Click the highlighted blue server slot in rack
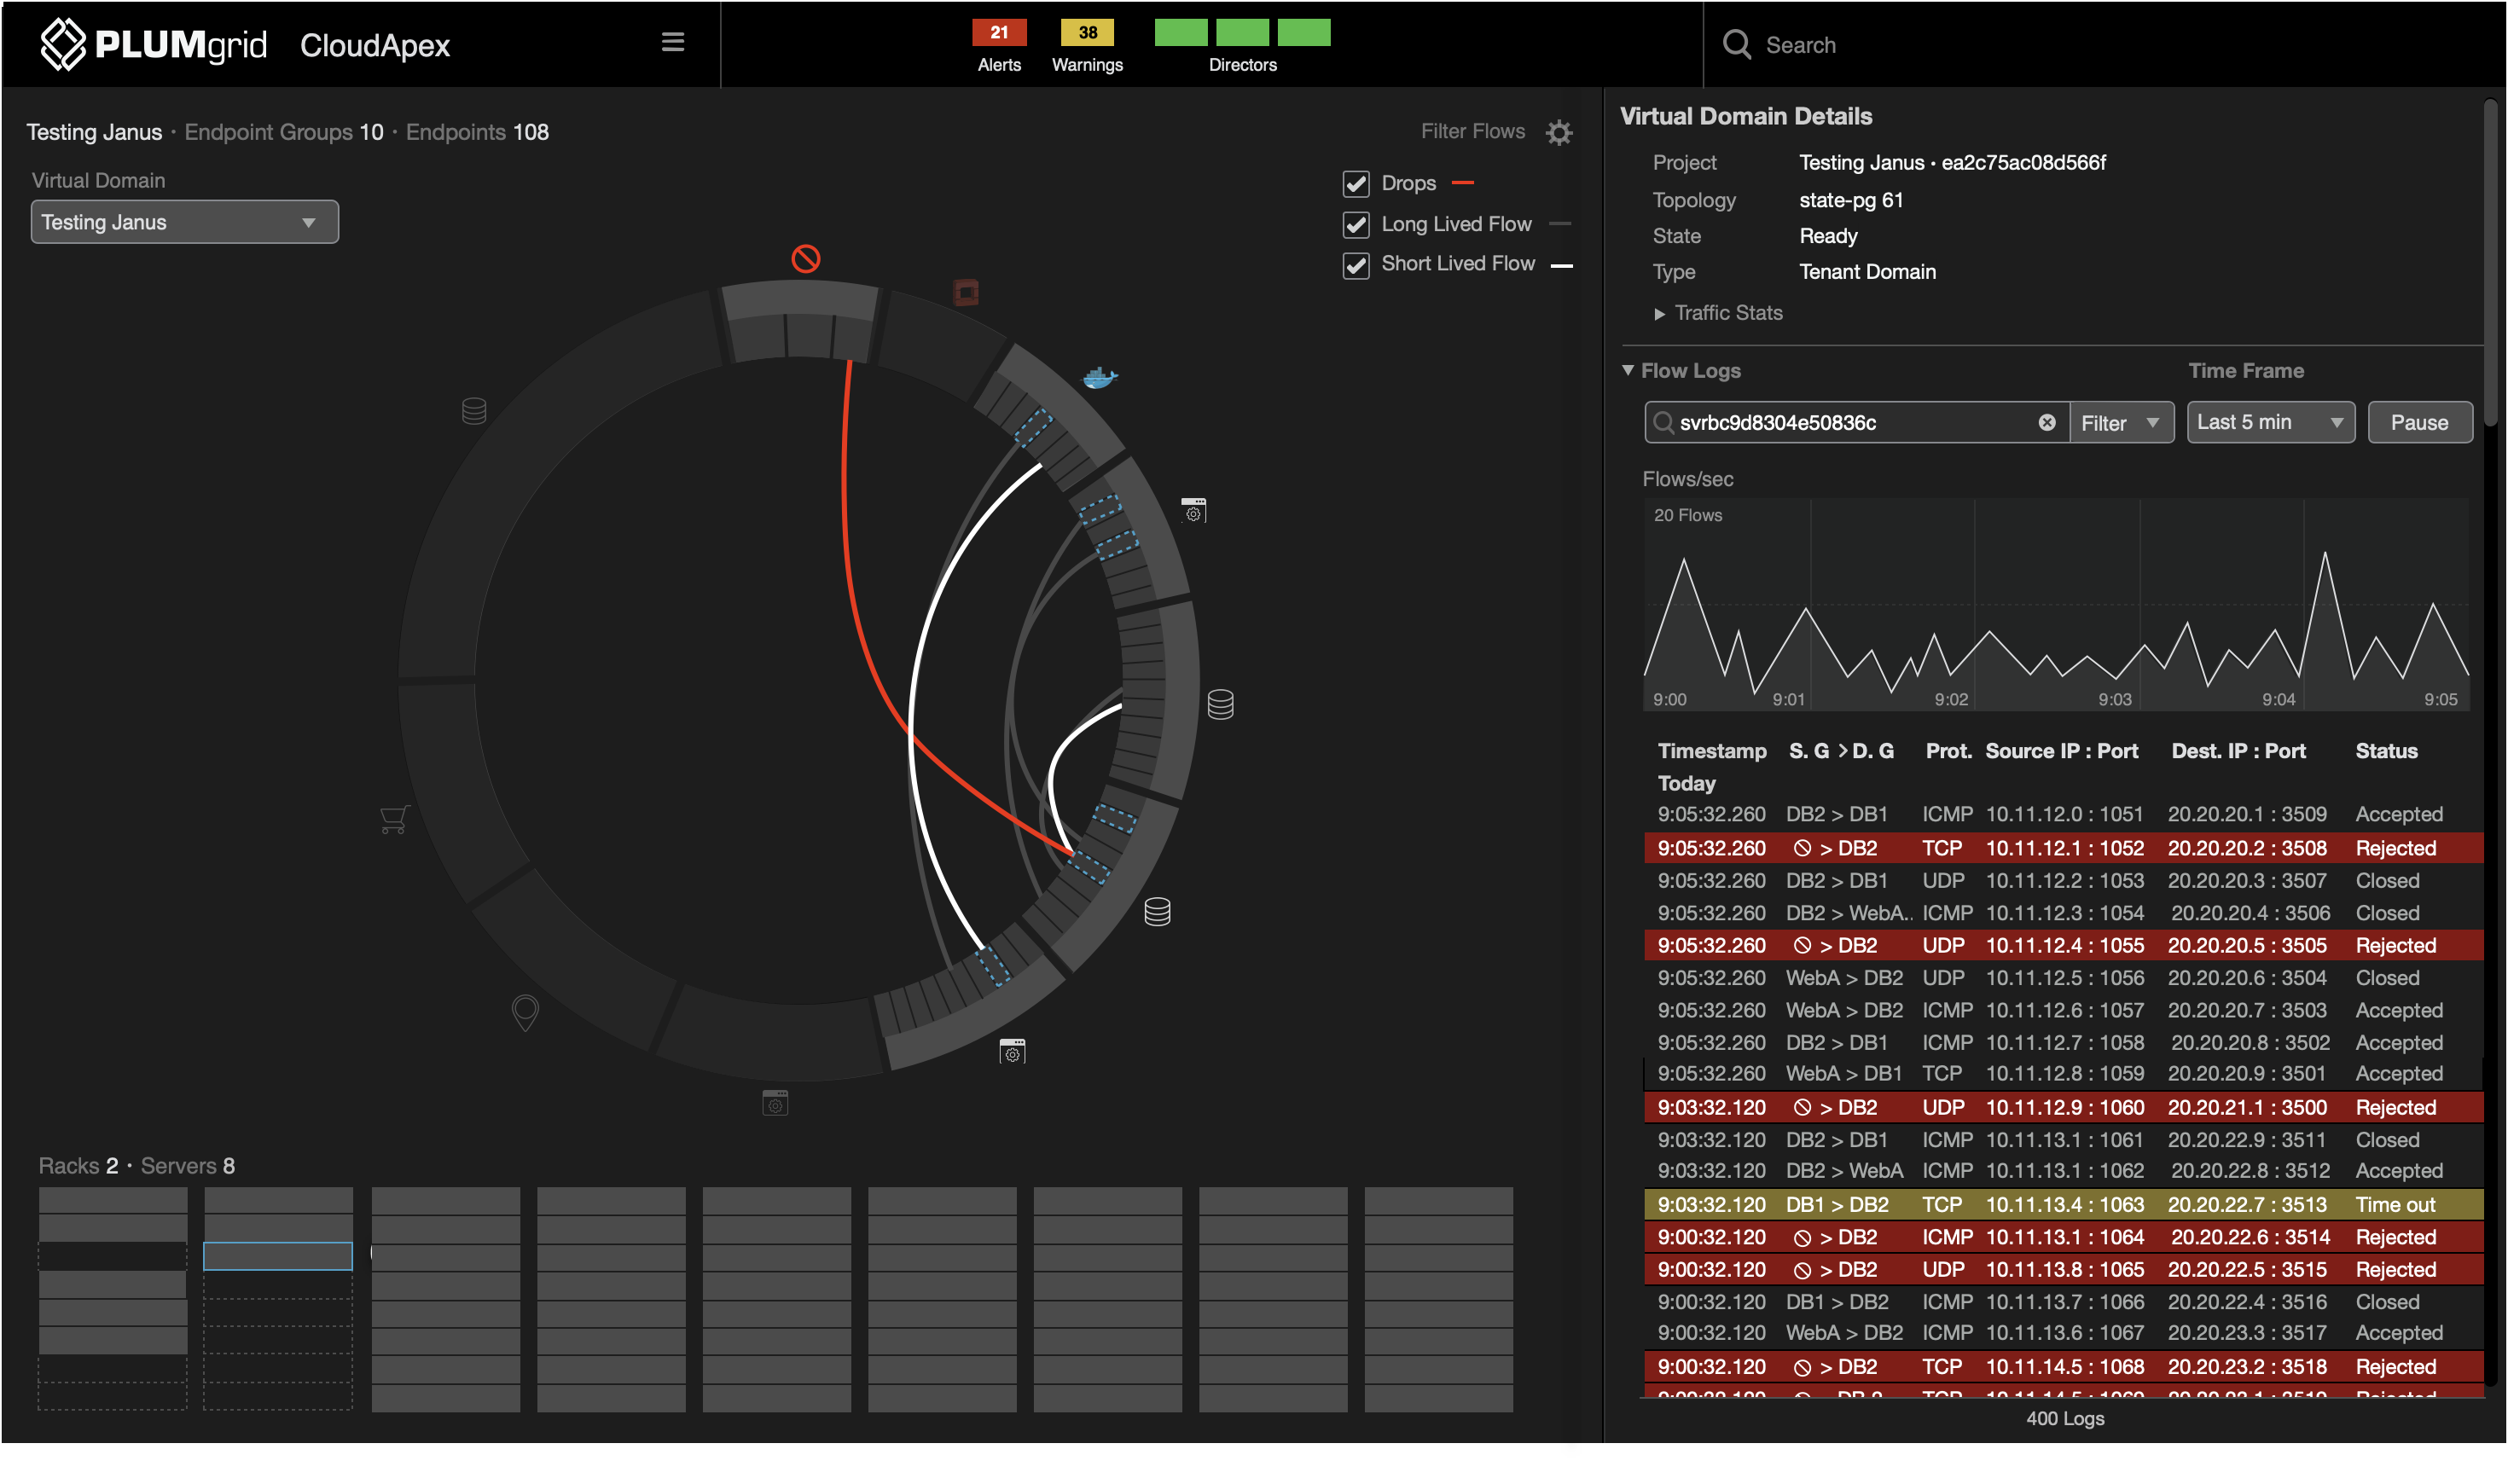This screenshot has height=1484, width=2508. (278, 1256)
